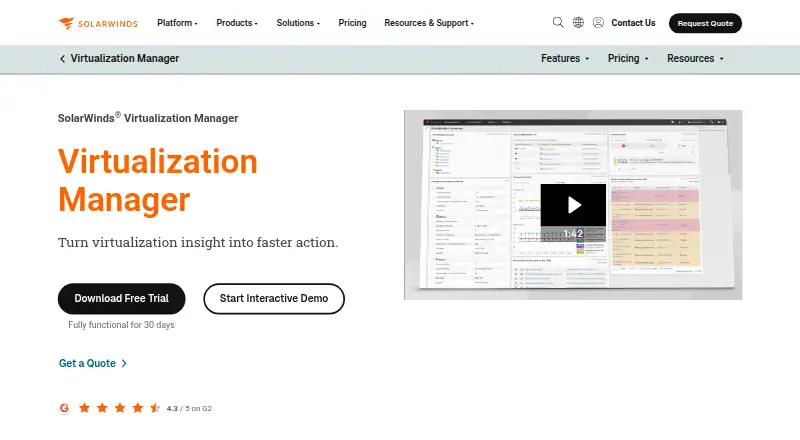Image resolution: width=800 pixels, height=440 pixels.
Task: Open the Get a Quote link
Action: point(92,363)
